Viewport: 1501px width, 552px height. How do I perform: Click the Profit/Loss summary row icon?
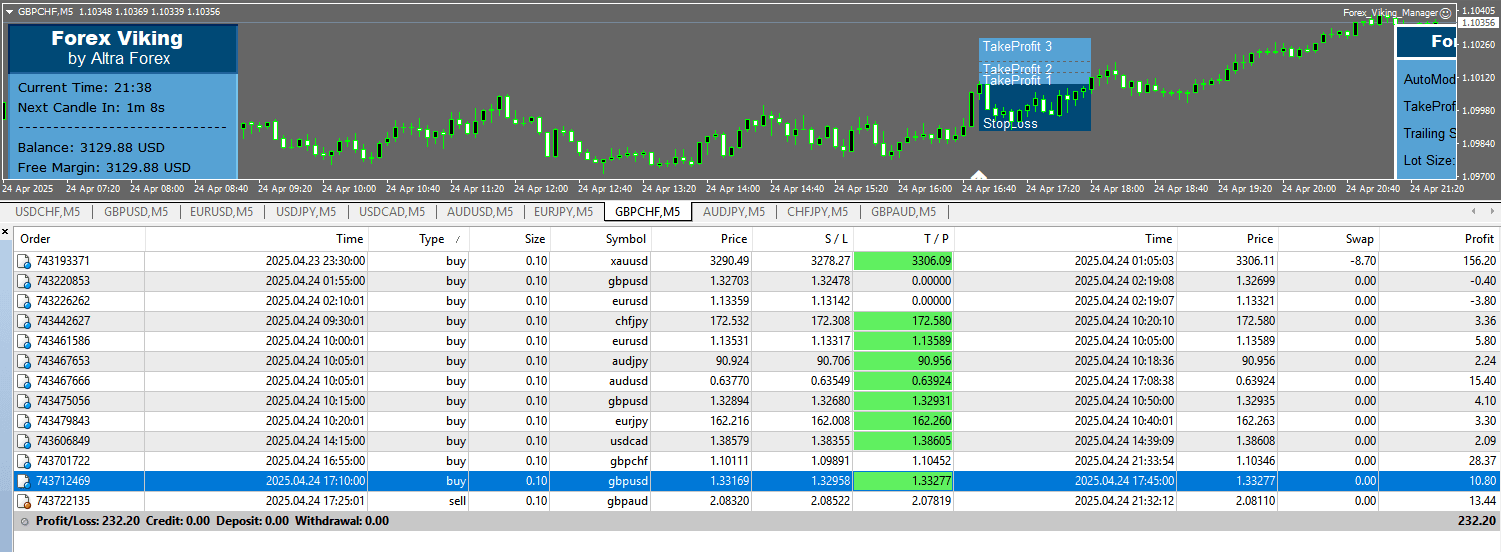pos(24,521)
